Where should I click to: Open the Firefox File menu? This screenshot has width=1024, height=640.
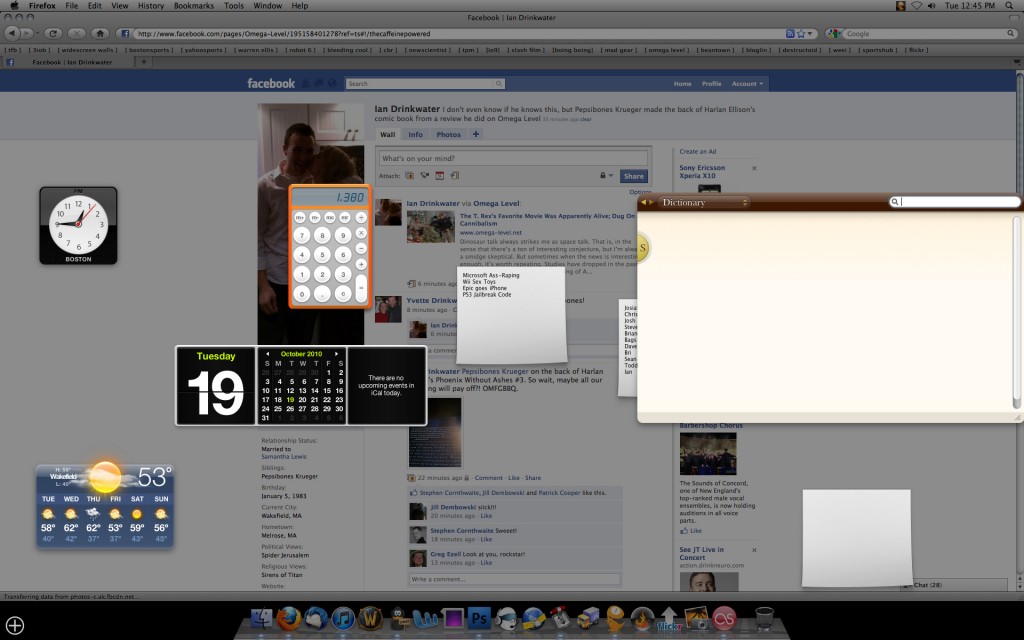(72, 6)
